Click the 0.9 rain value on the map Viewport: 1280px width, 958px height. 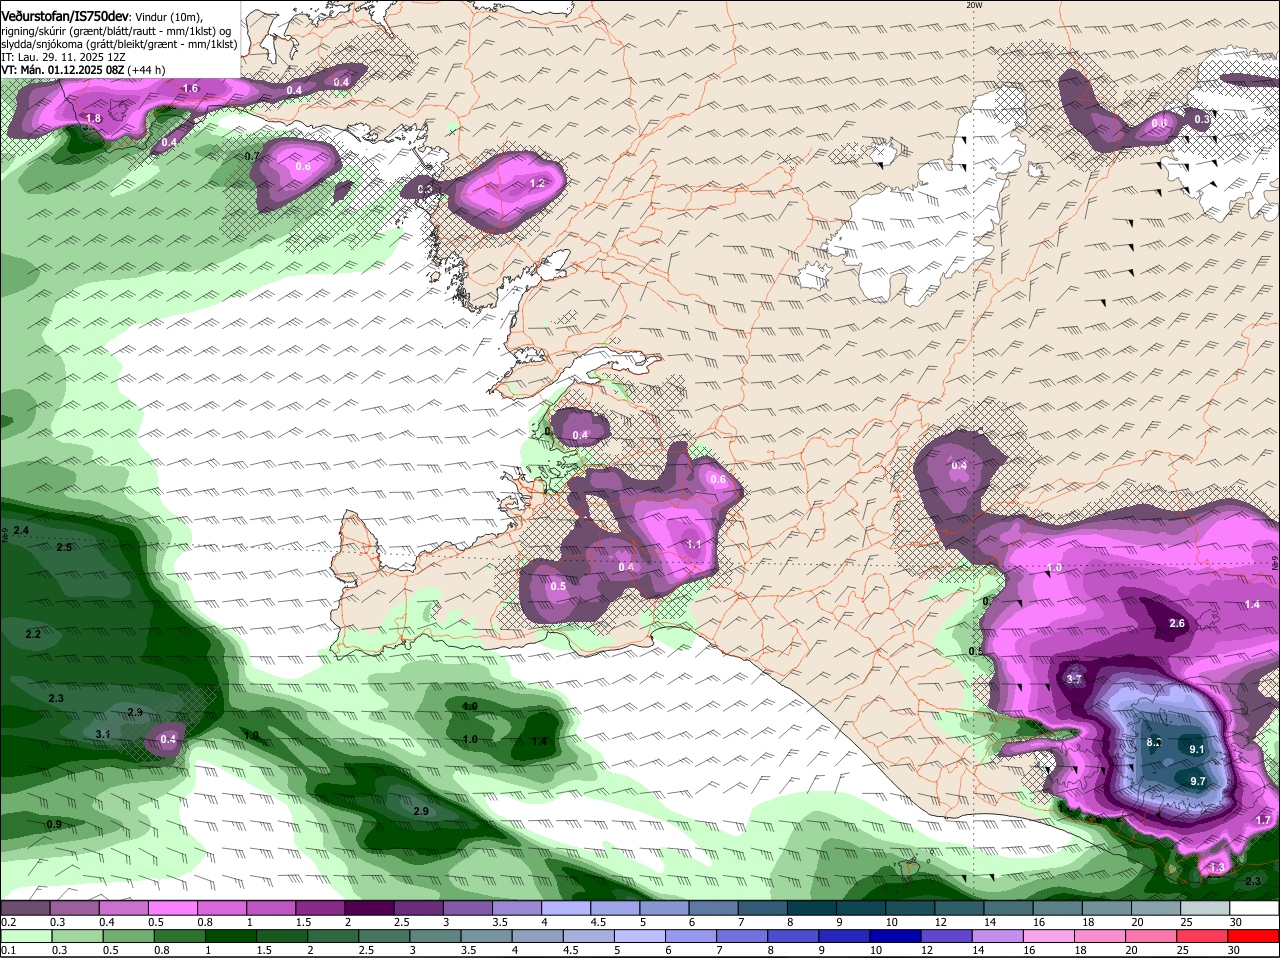click(x=54, y=824)
